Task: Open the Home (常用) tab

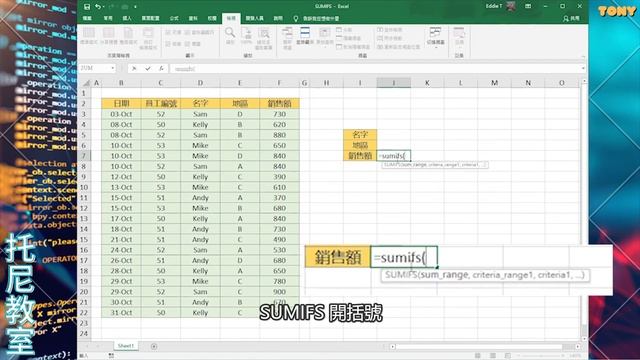Action: coord(108,18)
